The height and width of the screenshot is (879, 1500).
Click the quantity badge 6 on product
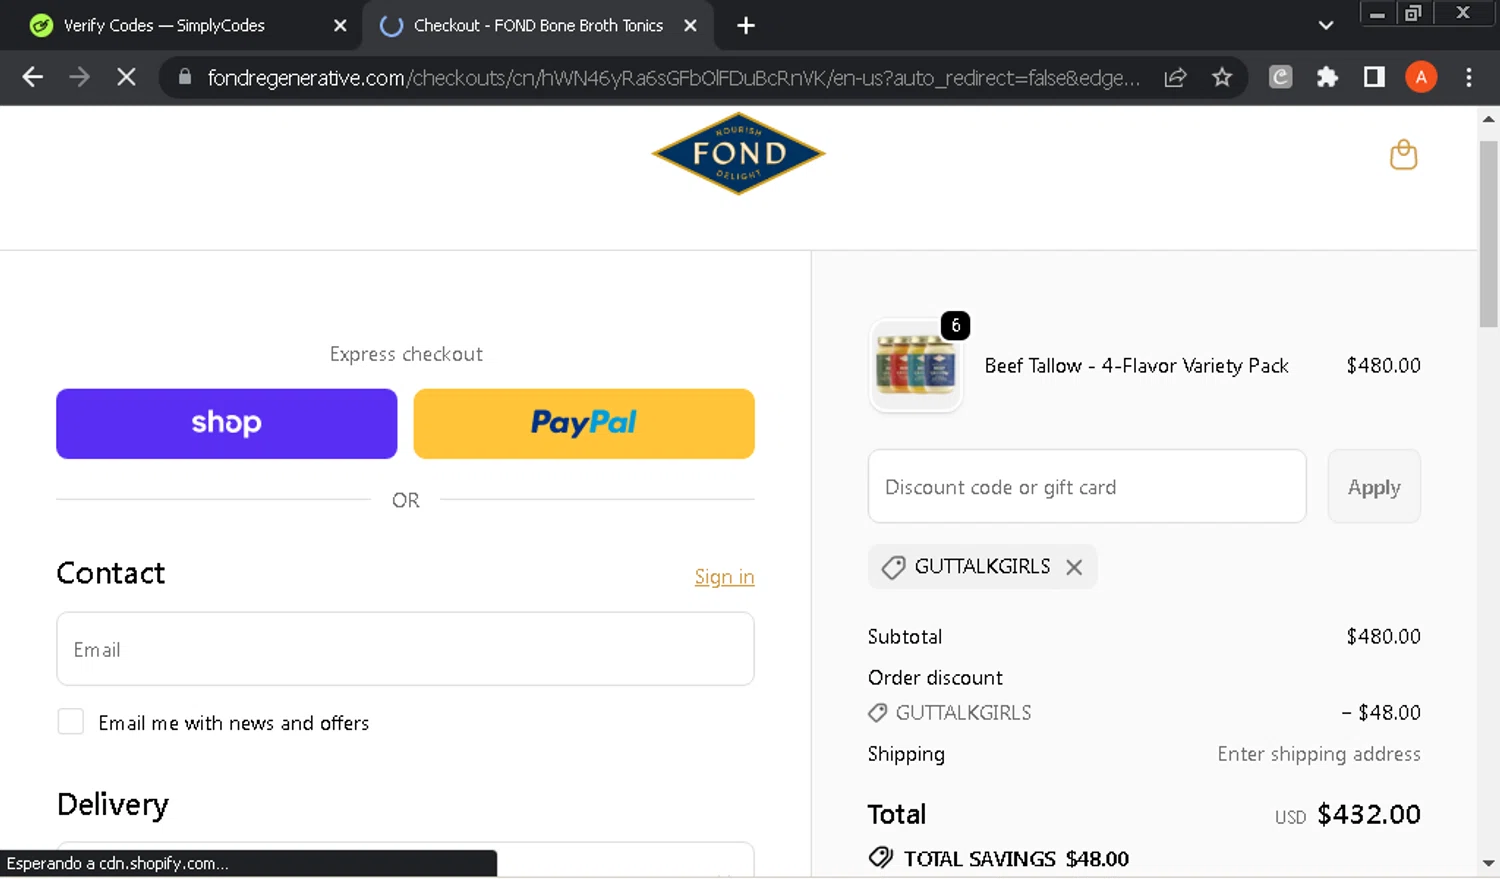click(x=955, y=325)
